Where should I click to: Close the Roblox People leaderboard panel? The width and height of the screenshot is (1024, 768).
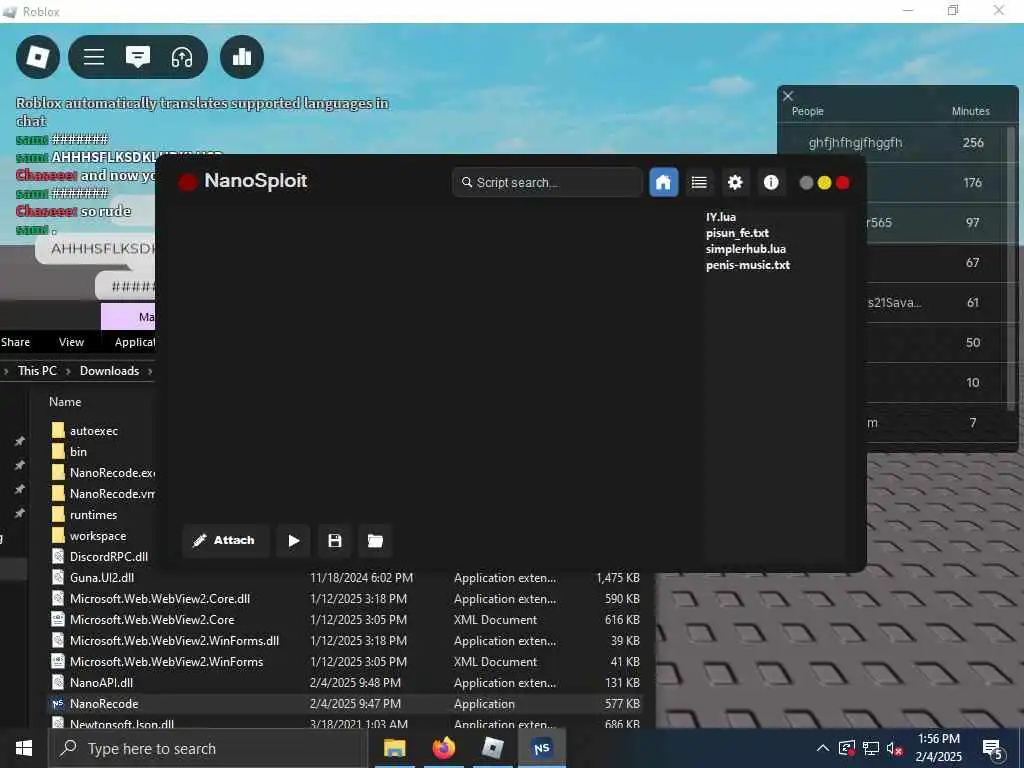pos(788,96)
